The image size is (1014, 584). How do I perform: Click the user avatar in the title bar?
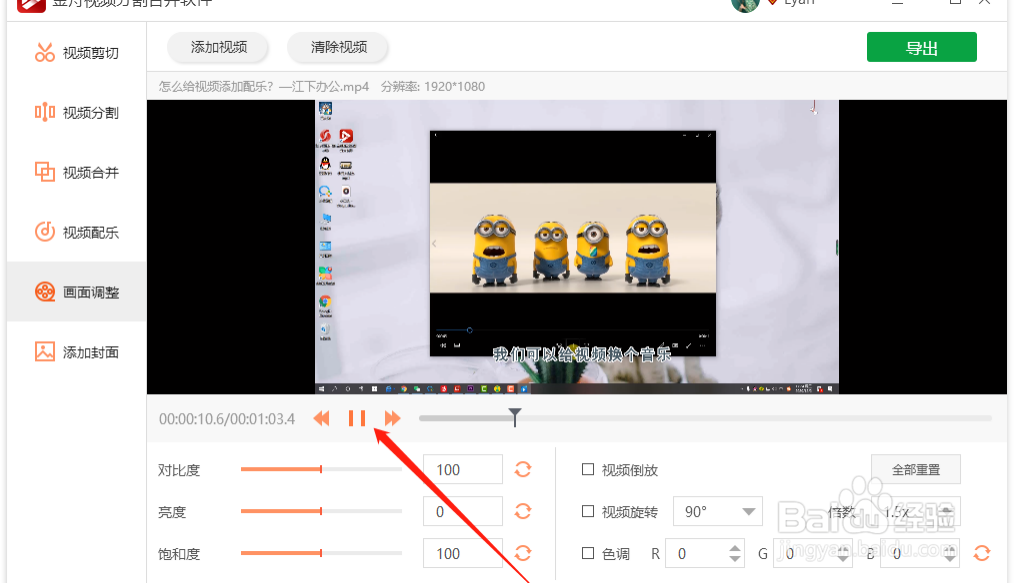pos(745,4)
